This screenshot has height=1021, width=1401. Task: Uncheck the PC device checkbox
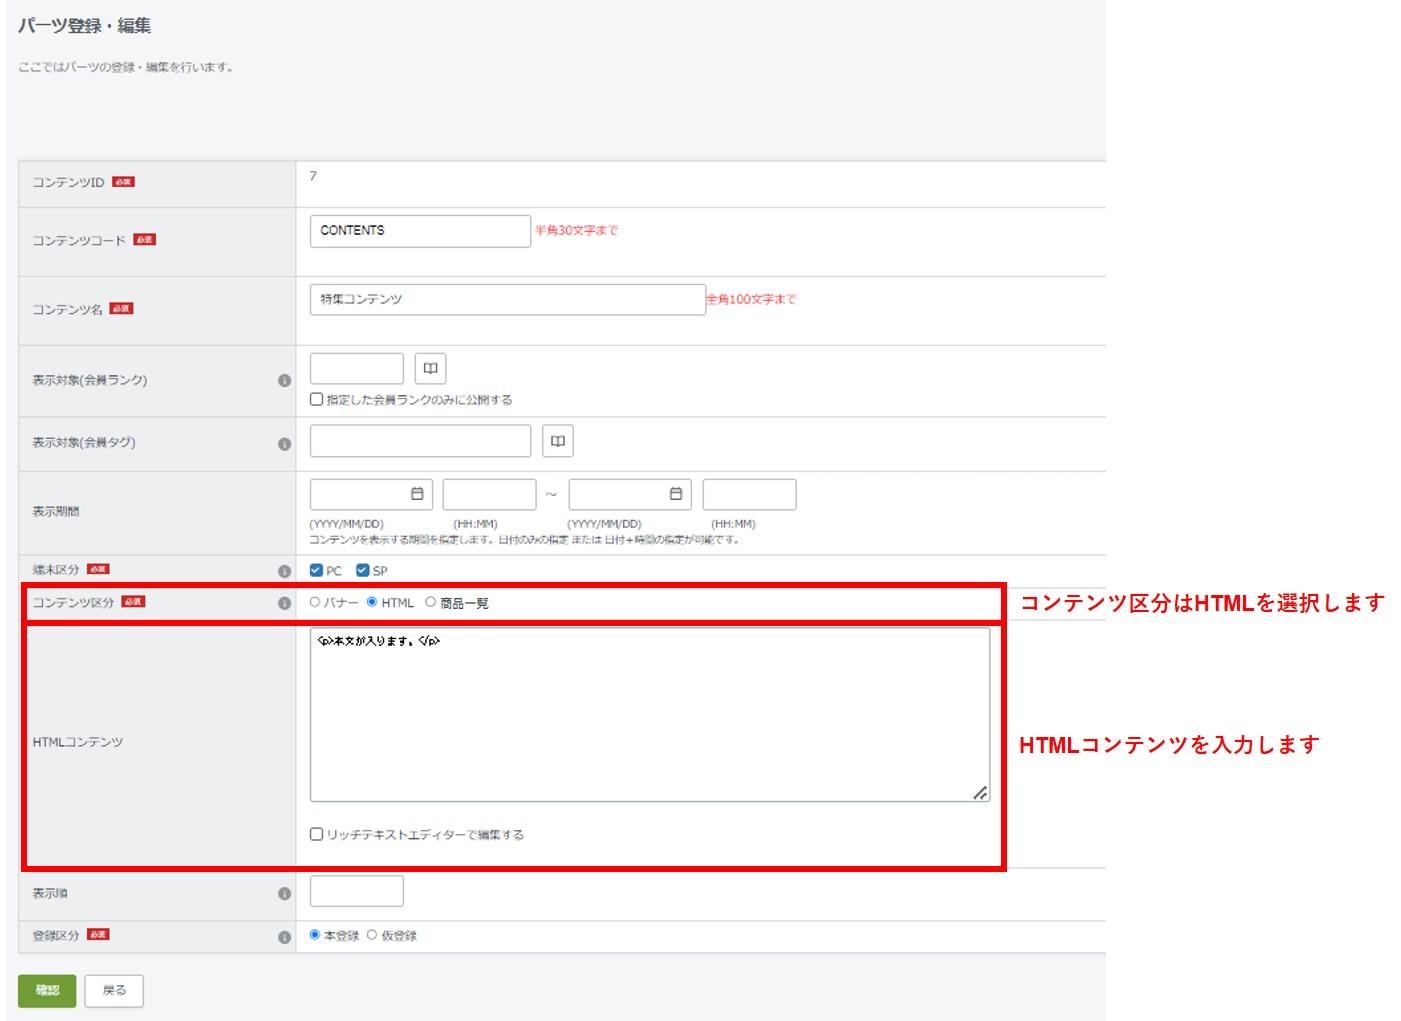(317, 571)
